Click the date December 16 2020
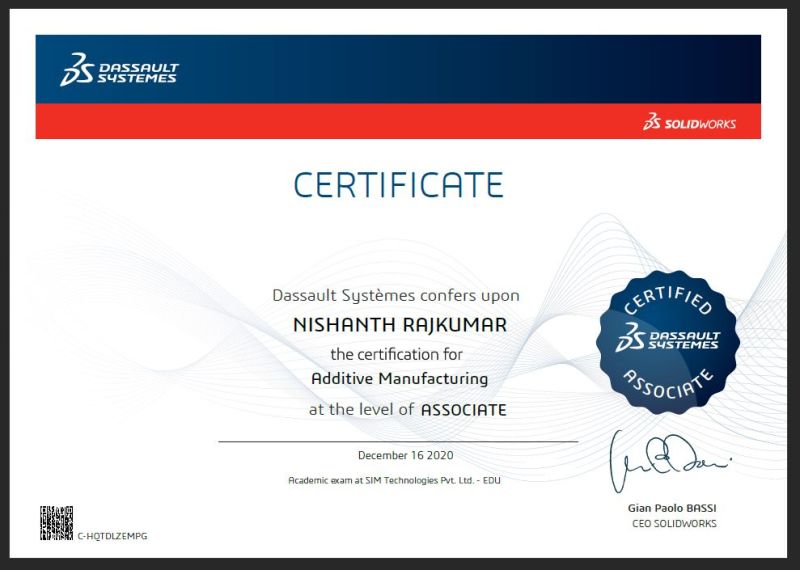The width and height of the screenshot is (800, 570). 406,455
